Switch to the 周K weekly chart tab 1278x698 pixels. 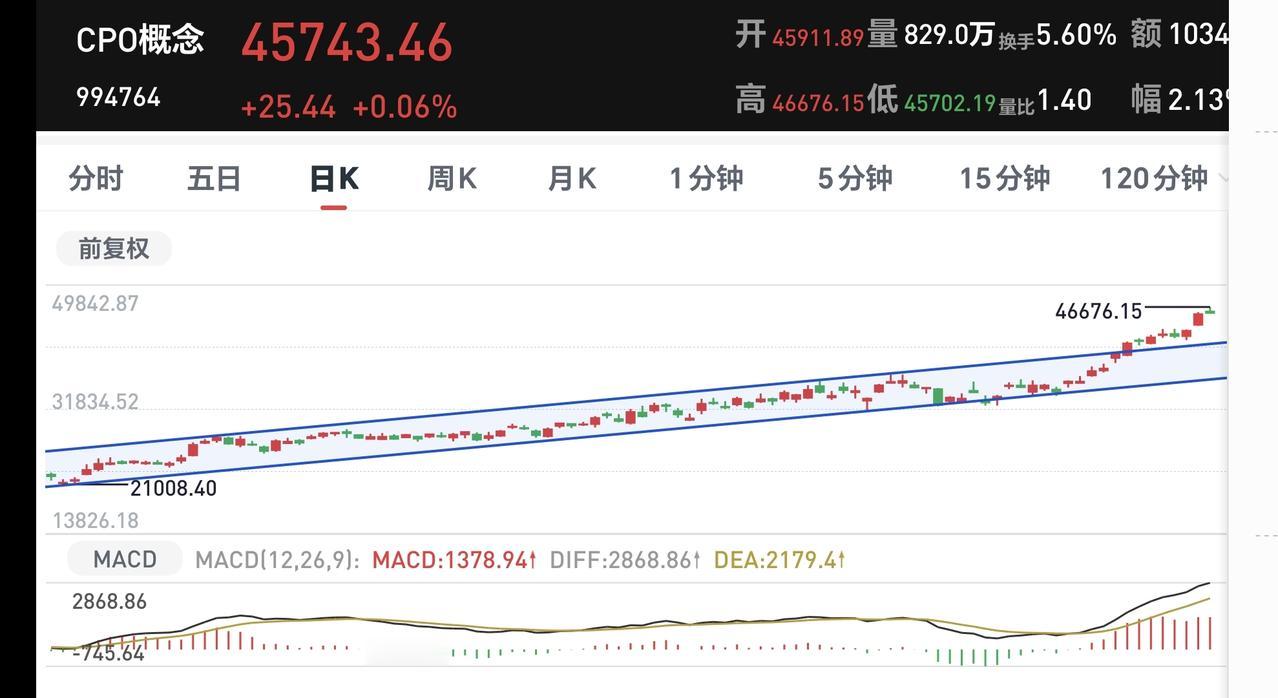[x=452, y=179]
